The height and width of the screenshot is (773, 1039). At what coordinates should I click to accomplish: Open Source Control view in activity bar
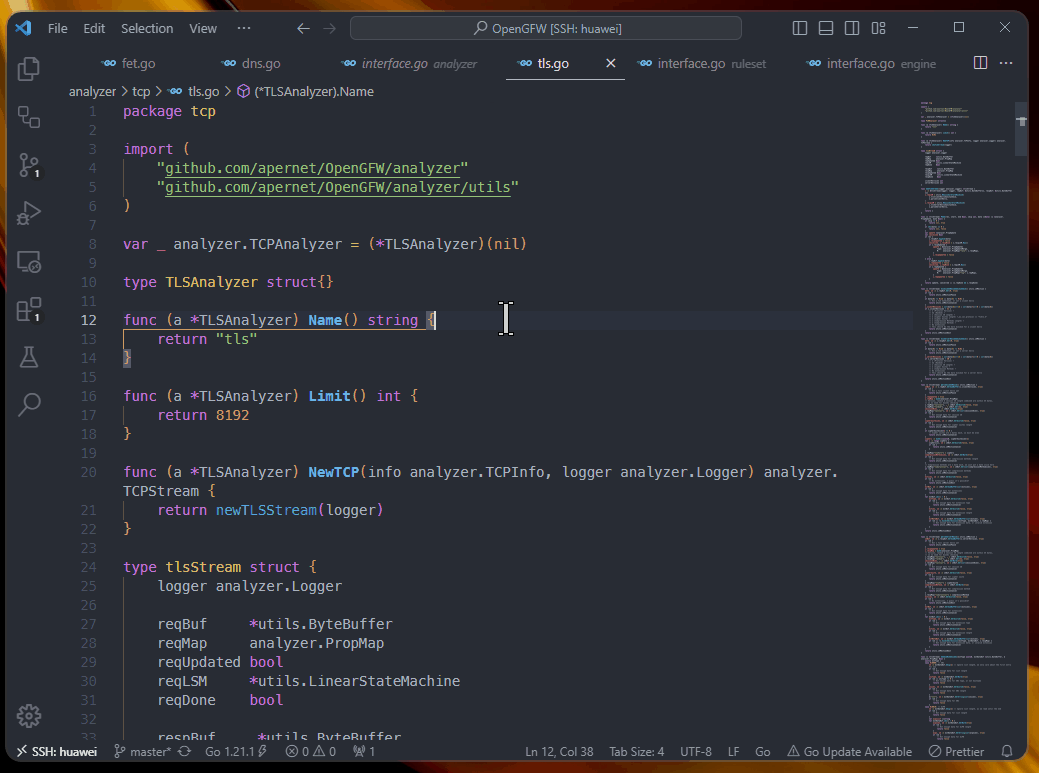click(29, 165)
